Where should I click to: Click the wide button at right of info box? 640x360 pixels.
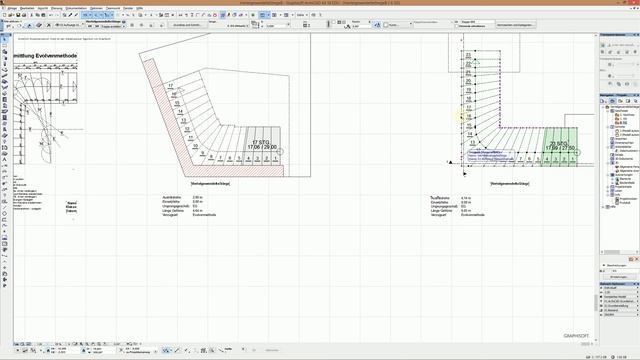click(515, 25)
